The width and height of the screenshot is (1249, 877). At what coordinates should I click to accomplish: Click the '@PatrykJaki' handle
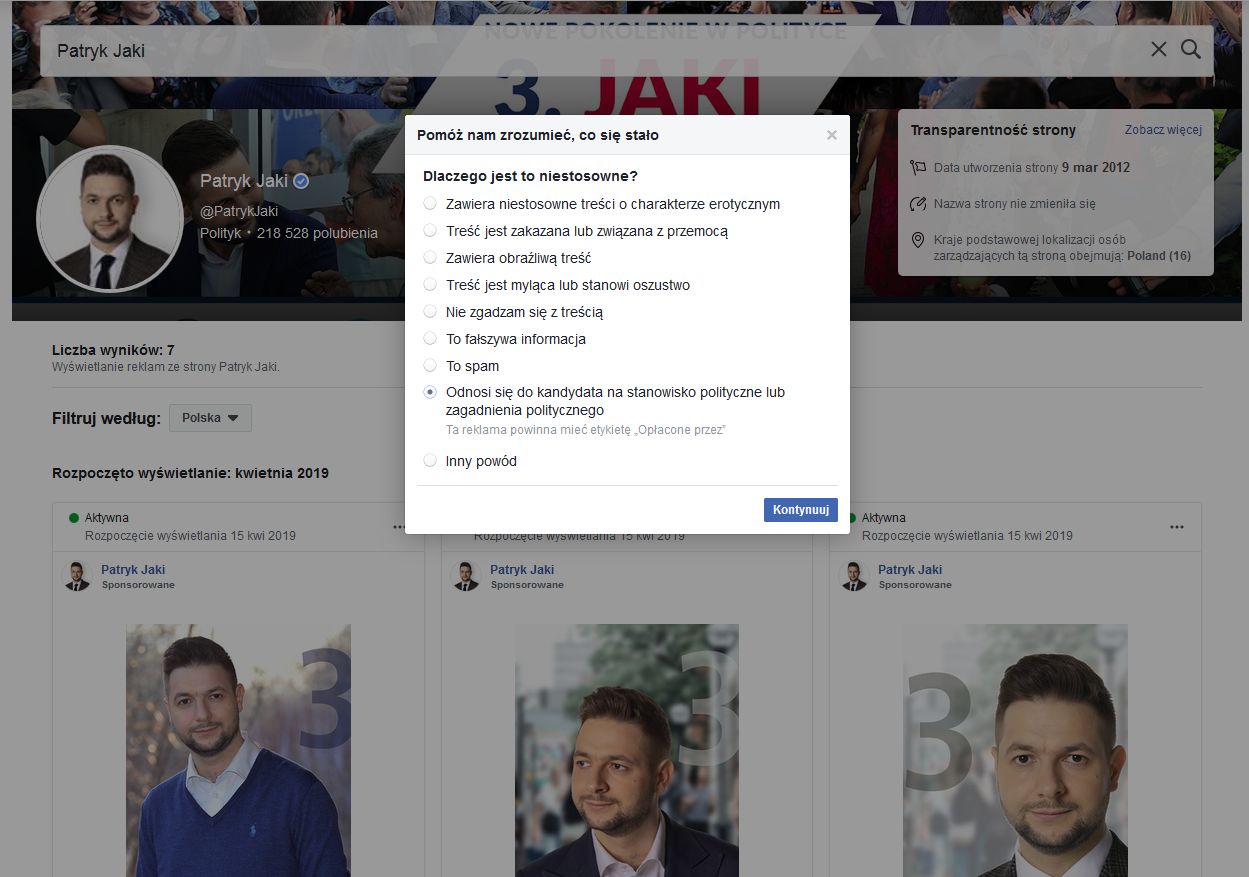tap(239, 211)
